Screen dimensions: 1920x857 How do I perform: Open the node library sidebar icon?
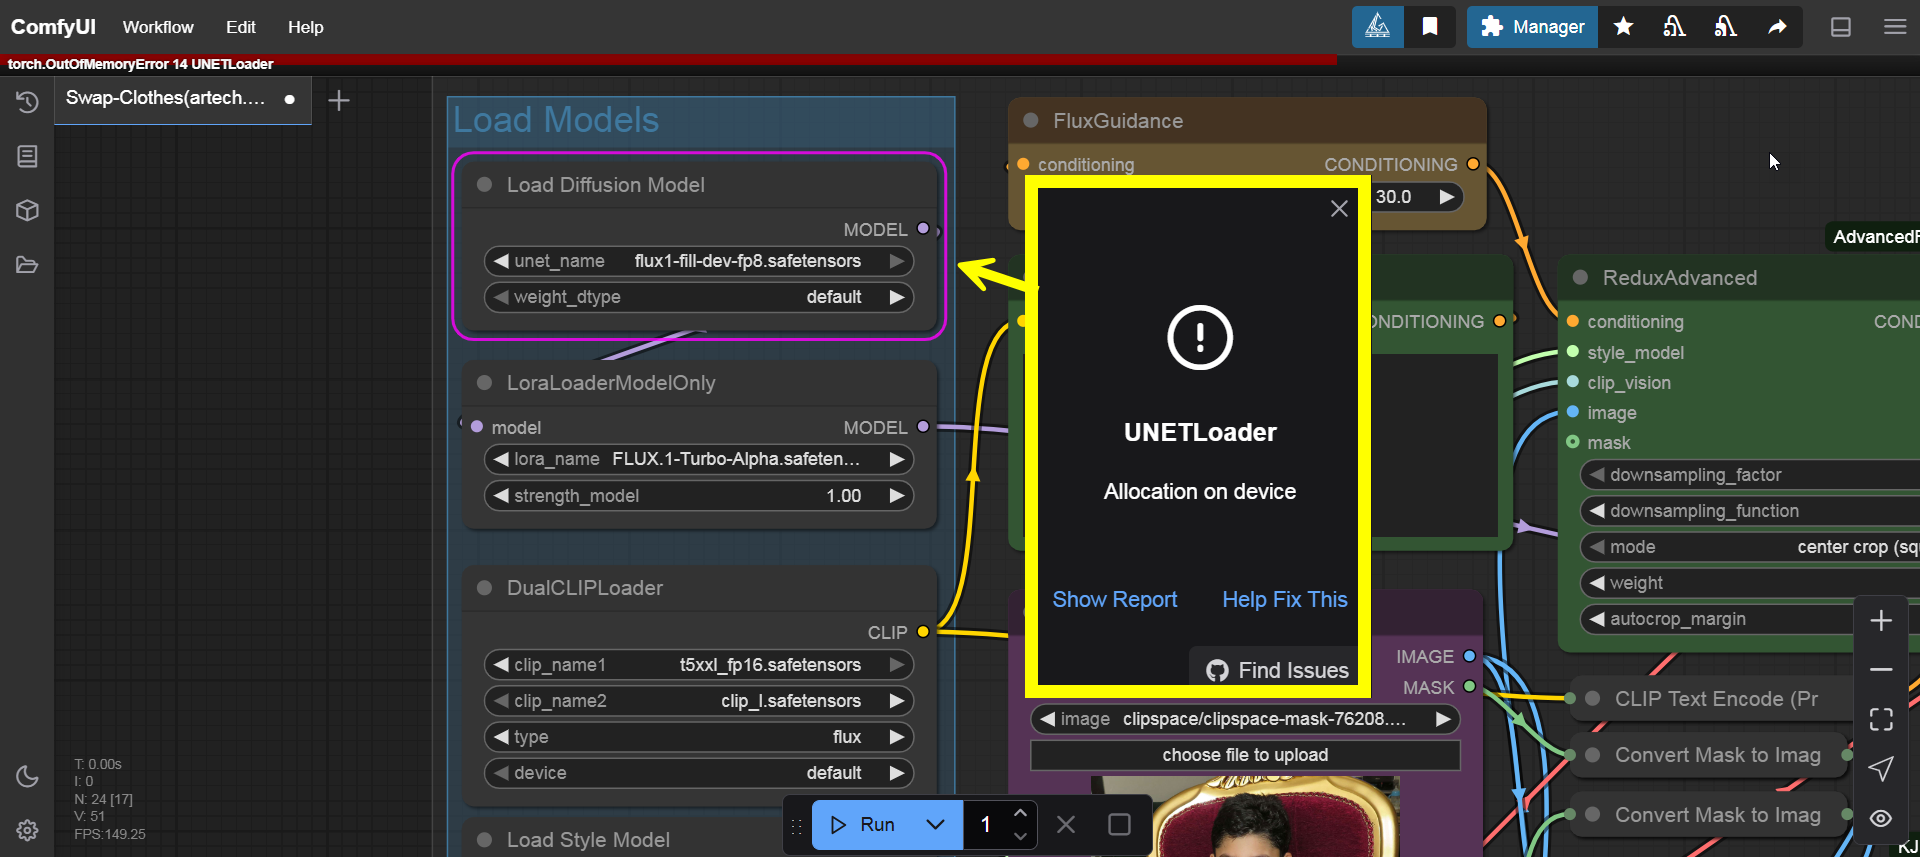[27, 156]
